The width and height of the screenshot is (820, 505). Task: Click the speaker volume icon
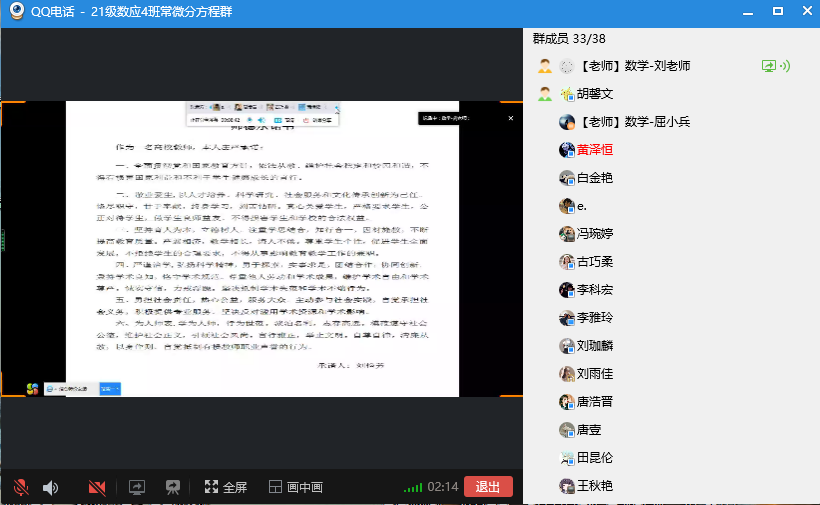click(50, 487)
